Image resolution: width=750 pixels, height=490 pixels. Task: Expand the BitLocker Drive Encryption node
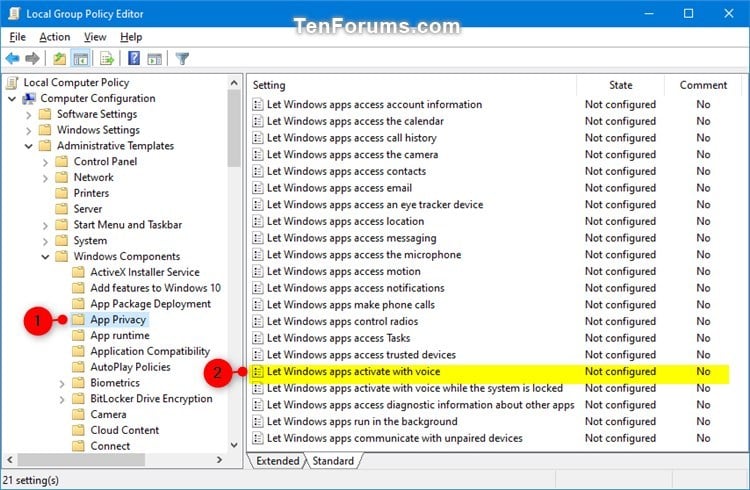(x=62, y=399)
